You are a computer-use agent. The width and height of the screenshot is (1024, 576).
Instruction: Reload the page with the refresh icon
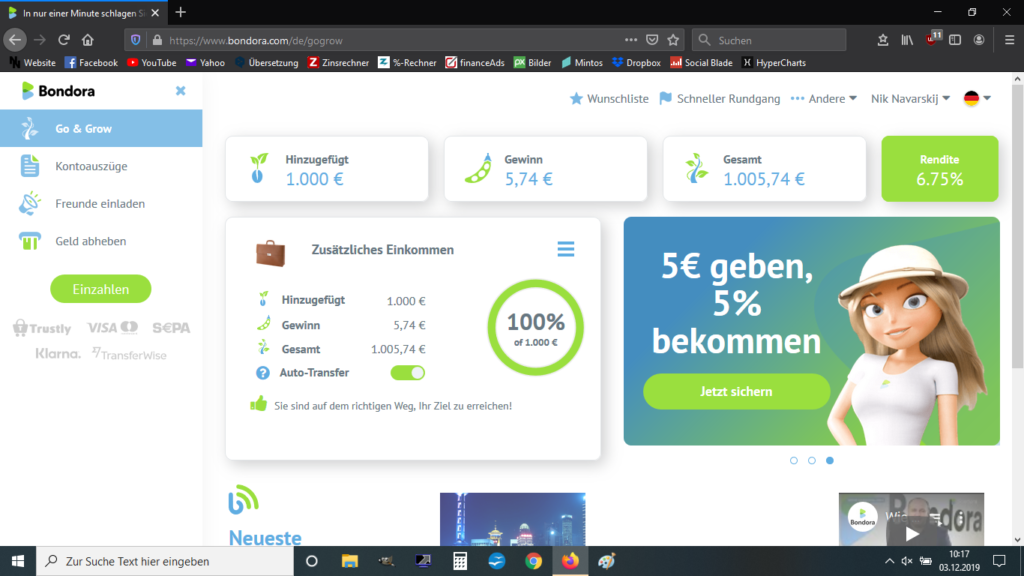click(x=63, y=40)
